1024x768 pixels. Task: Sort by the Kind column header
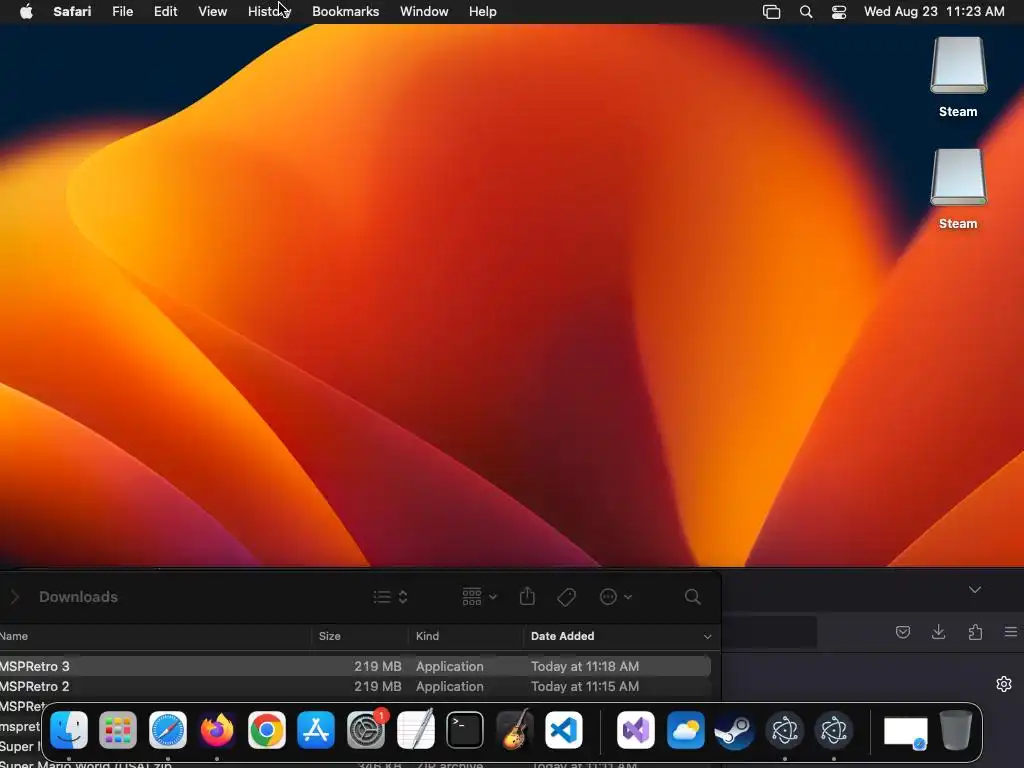pyautogui.click(x=427, y=636)
